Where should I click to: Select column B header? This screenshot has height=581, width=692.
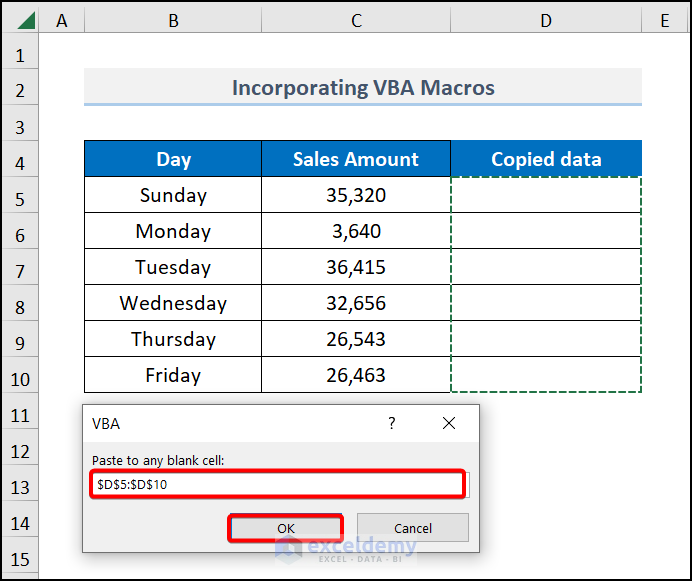[173, 19]
